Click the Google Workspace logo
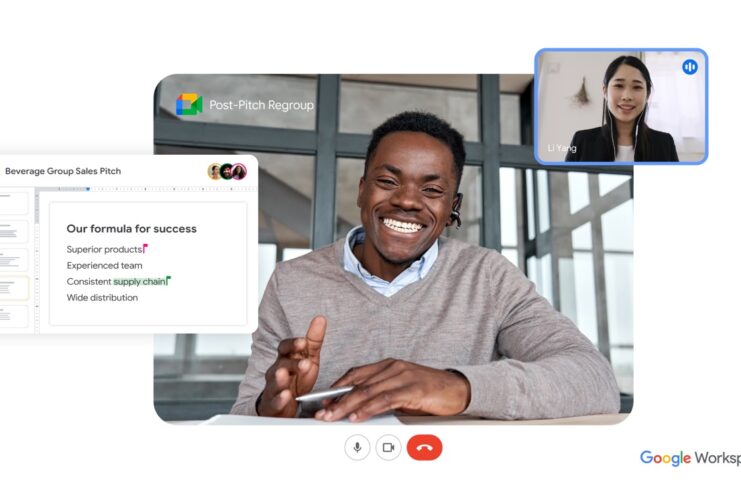Image resolution: width=741 pixels, height=486 pixels. (690, 458)
